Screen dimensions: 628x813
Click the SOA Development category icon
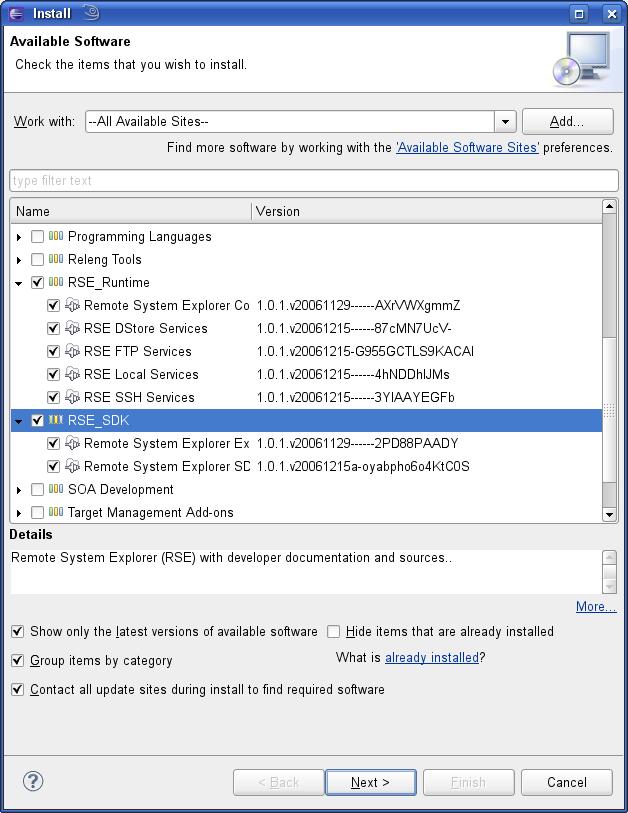point(56,489)
